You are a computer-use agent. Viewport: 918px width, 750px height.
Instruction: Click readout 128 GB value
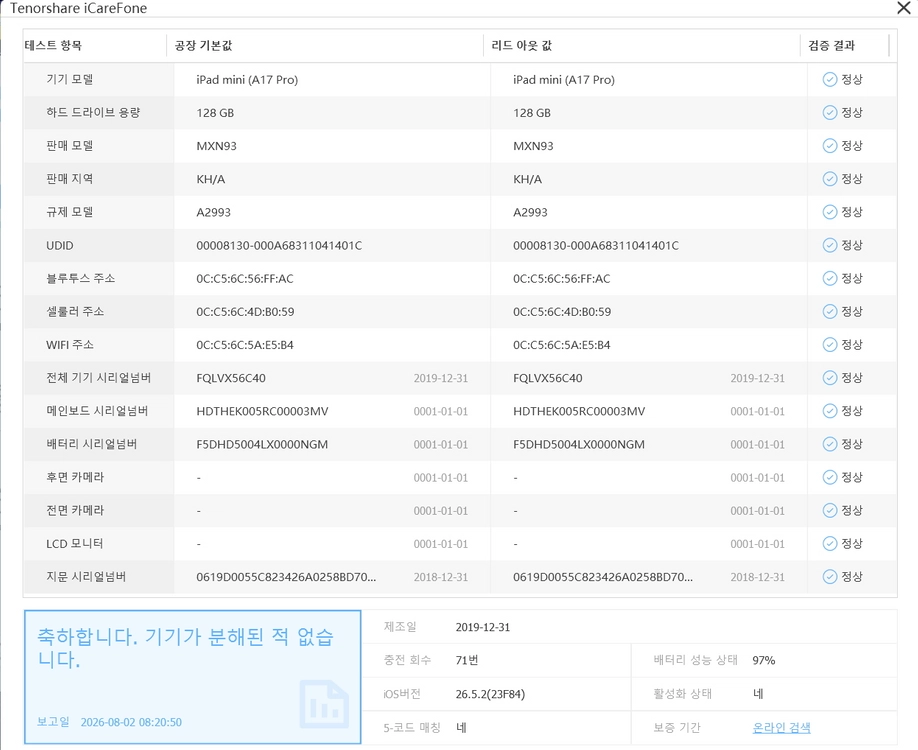pos(532,112)
